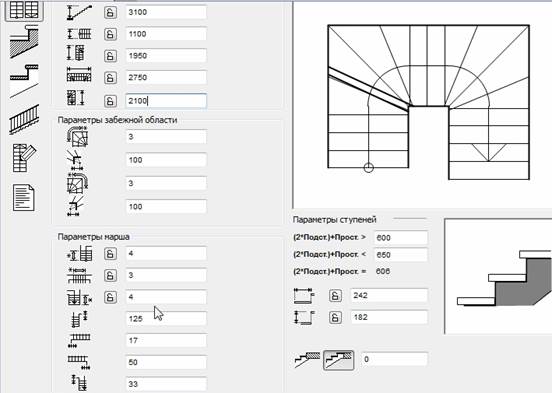
Task: Edit the 33 field in flight parameters
Action: click(166, 384)
